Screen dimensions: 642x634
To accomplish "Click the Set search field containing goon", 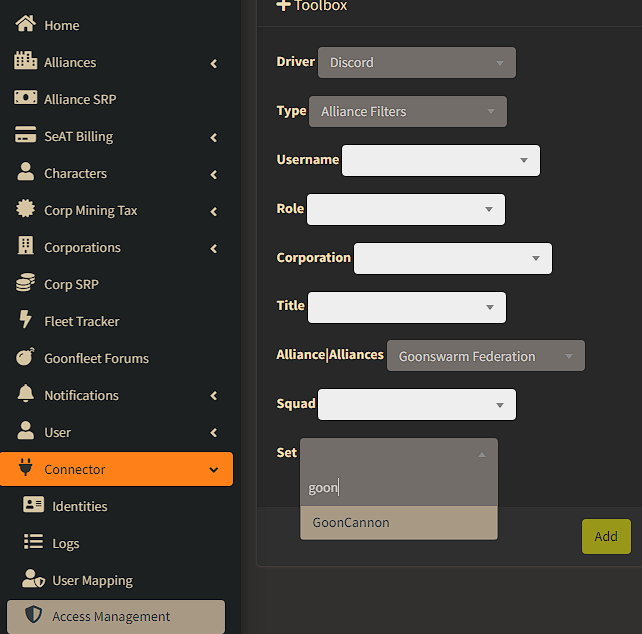I will [x=398, y=487].
